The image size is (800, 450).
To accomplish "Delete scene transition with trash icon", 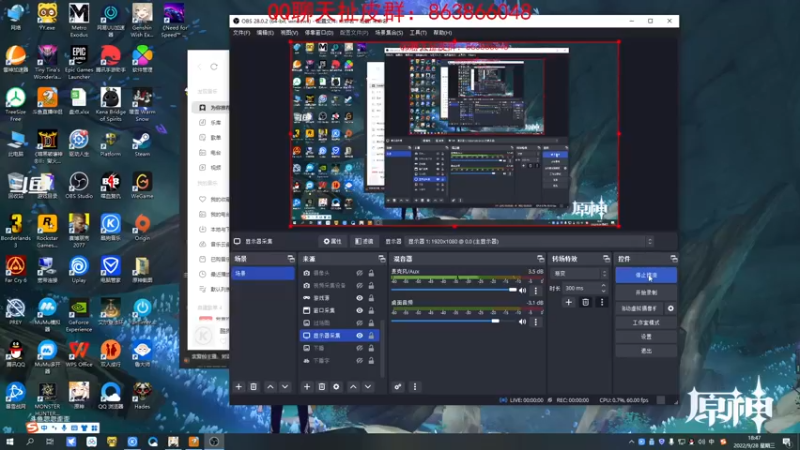I will point(586,302).
